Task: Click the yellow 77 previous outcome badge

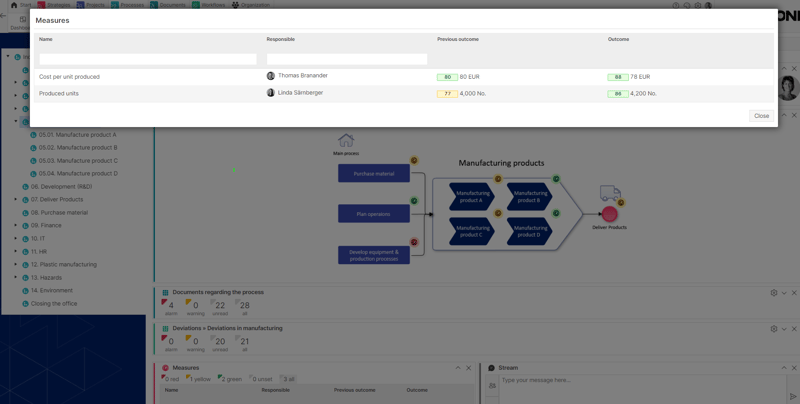Action: pos(447,94)
